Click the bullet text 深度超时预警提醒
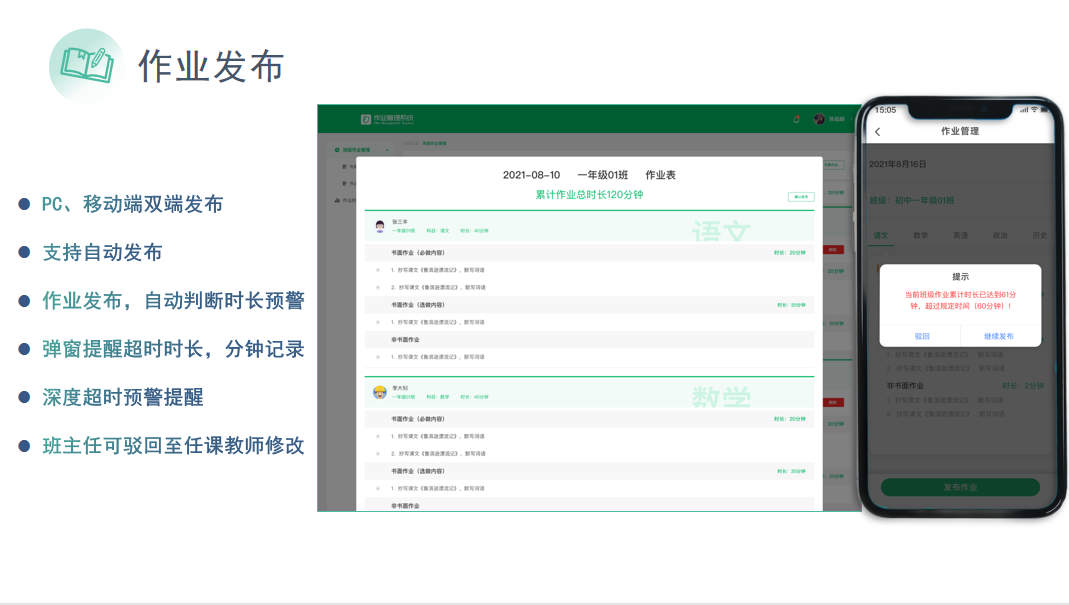1069x605 pixels. [x=123, y=398]
